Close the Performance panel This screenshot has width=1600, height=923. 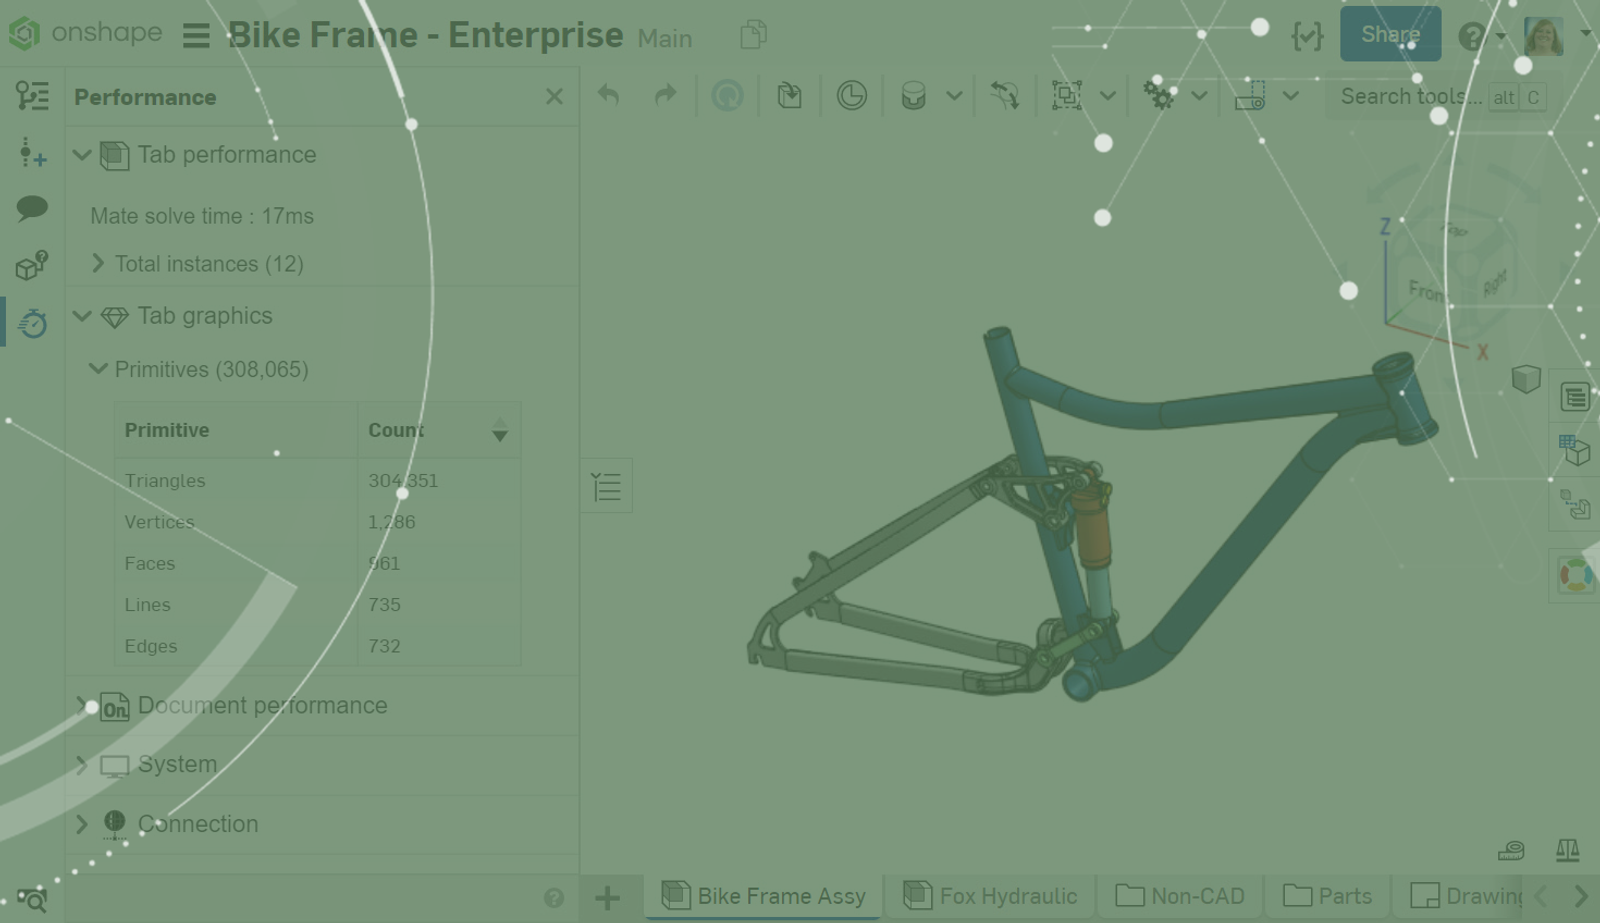coord(554,97)
